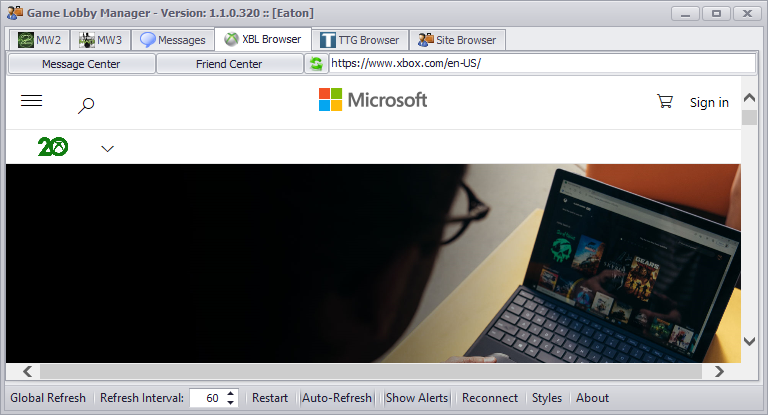Open the shopping cart icon

click(665, 101)
